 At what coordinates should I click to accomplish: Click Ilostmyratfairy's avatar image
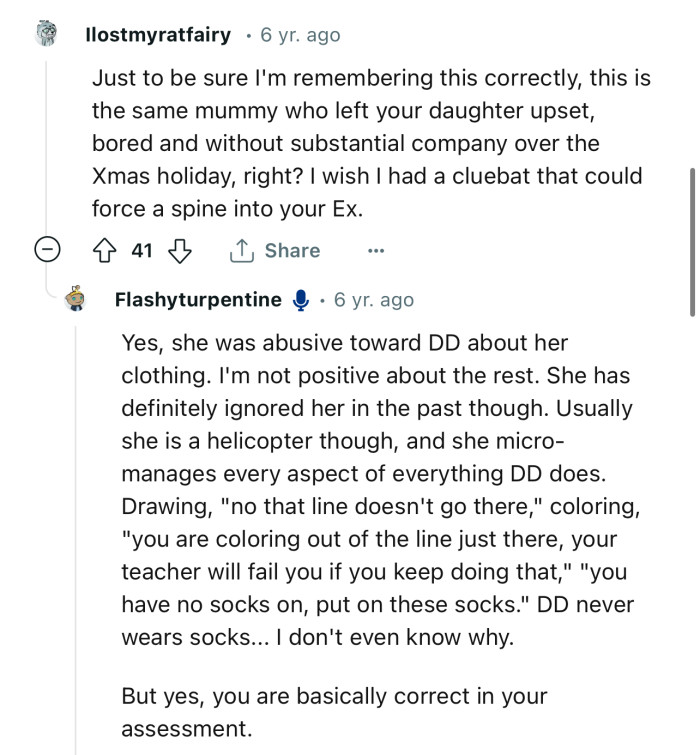46,35
